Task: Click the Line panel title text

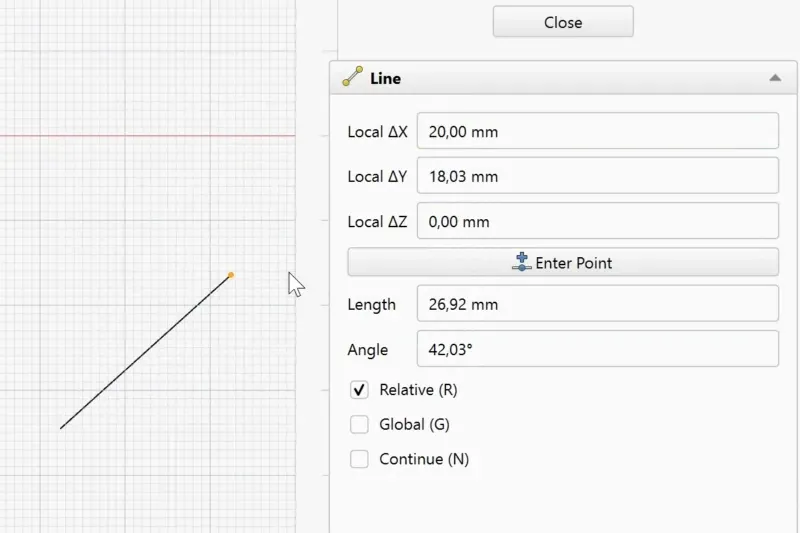Action: tap(386, 79)
